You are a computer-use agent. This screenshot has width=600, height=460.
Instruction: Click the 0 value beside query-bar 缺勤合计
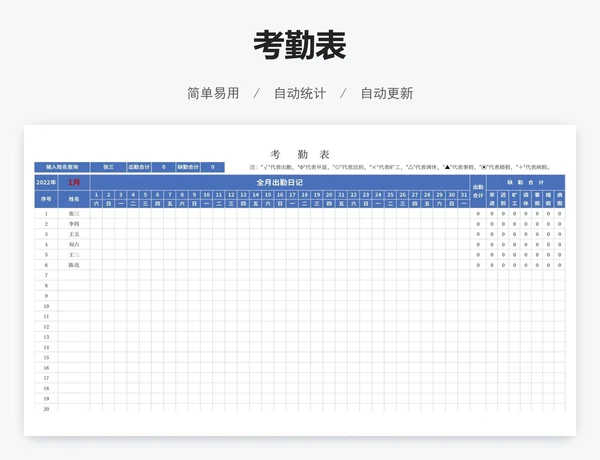click(x=213, y=167)
